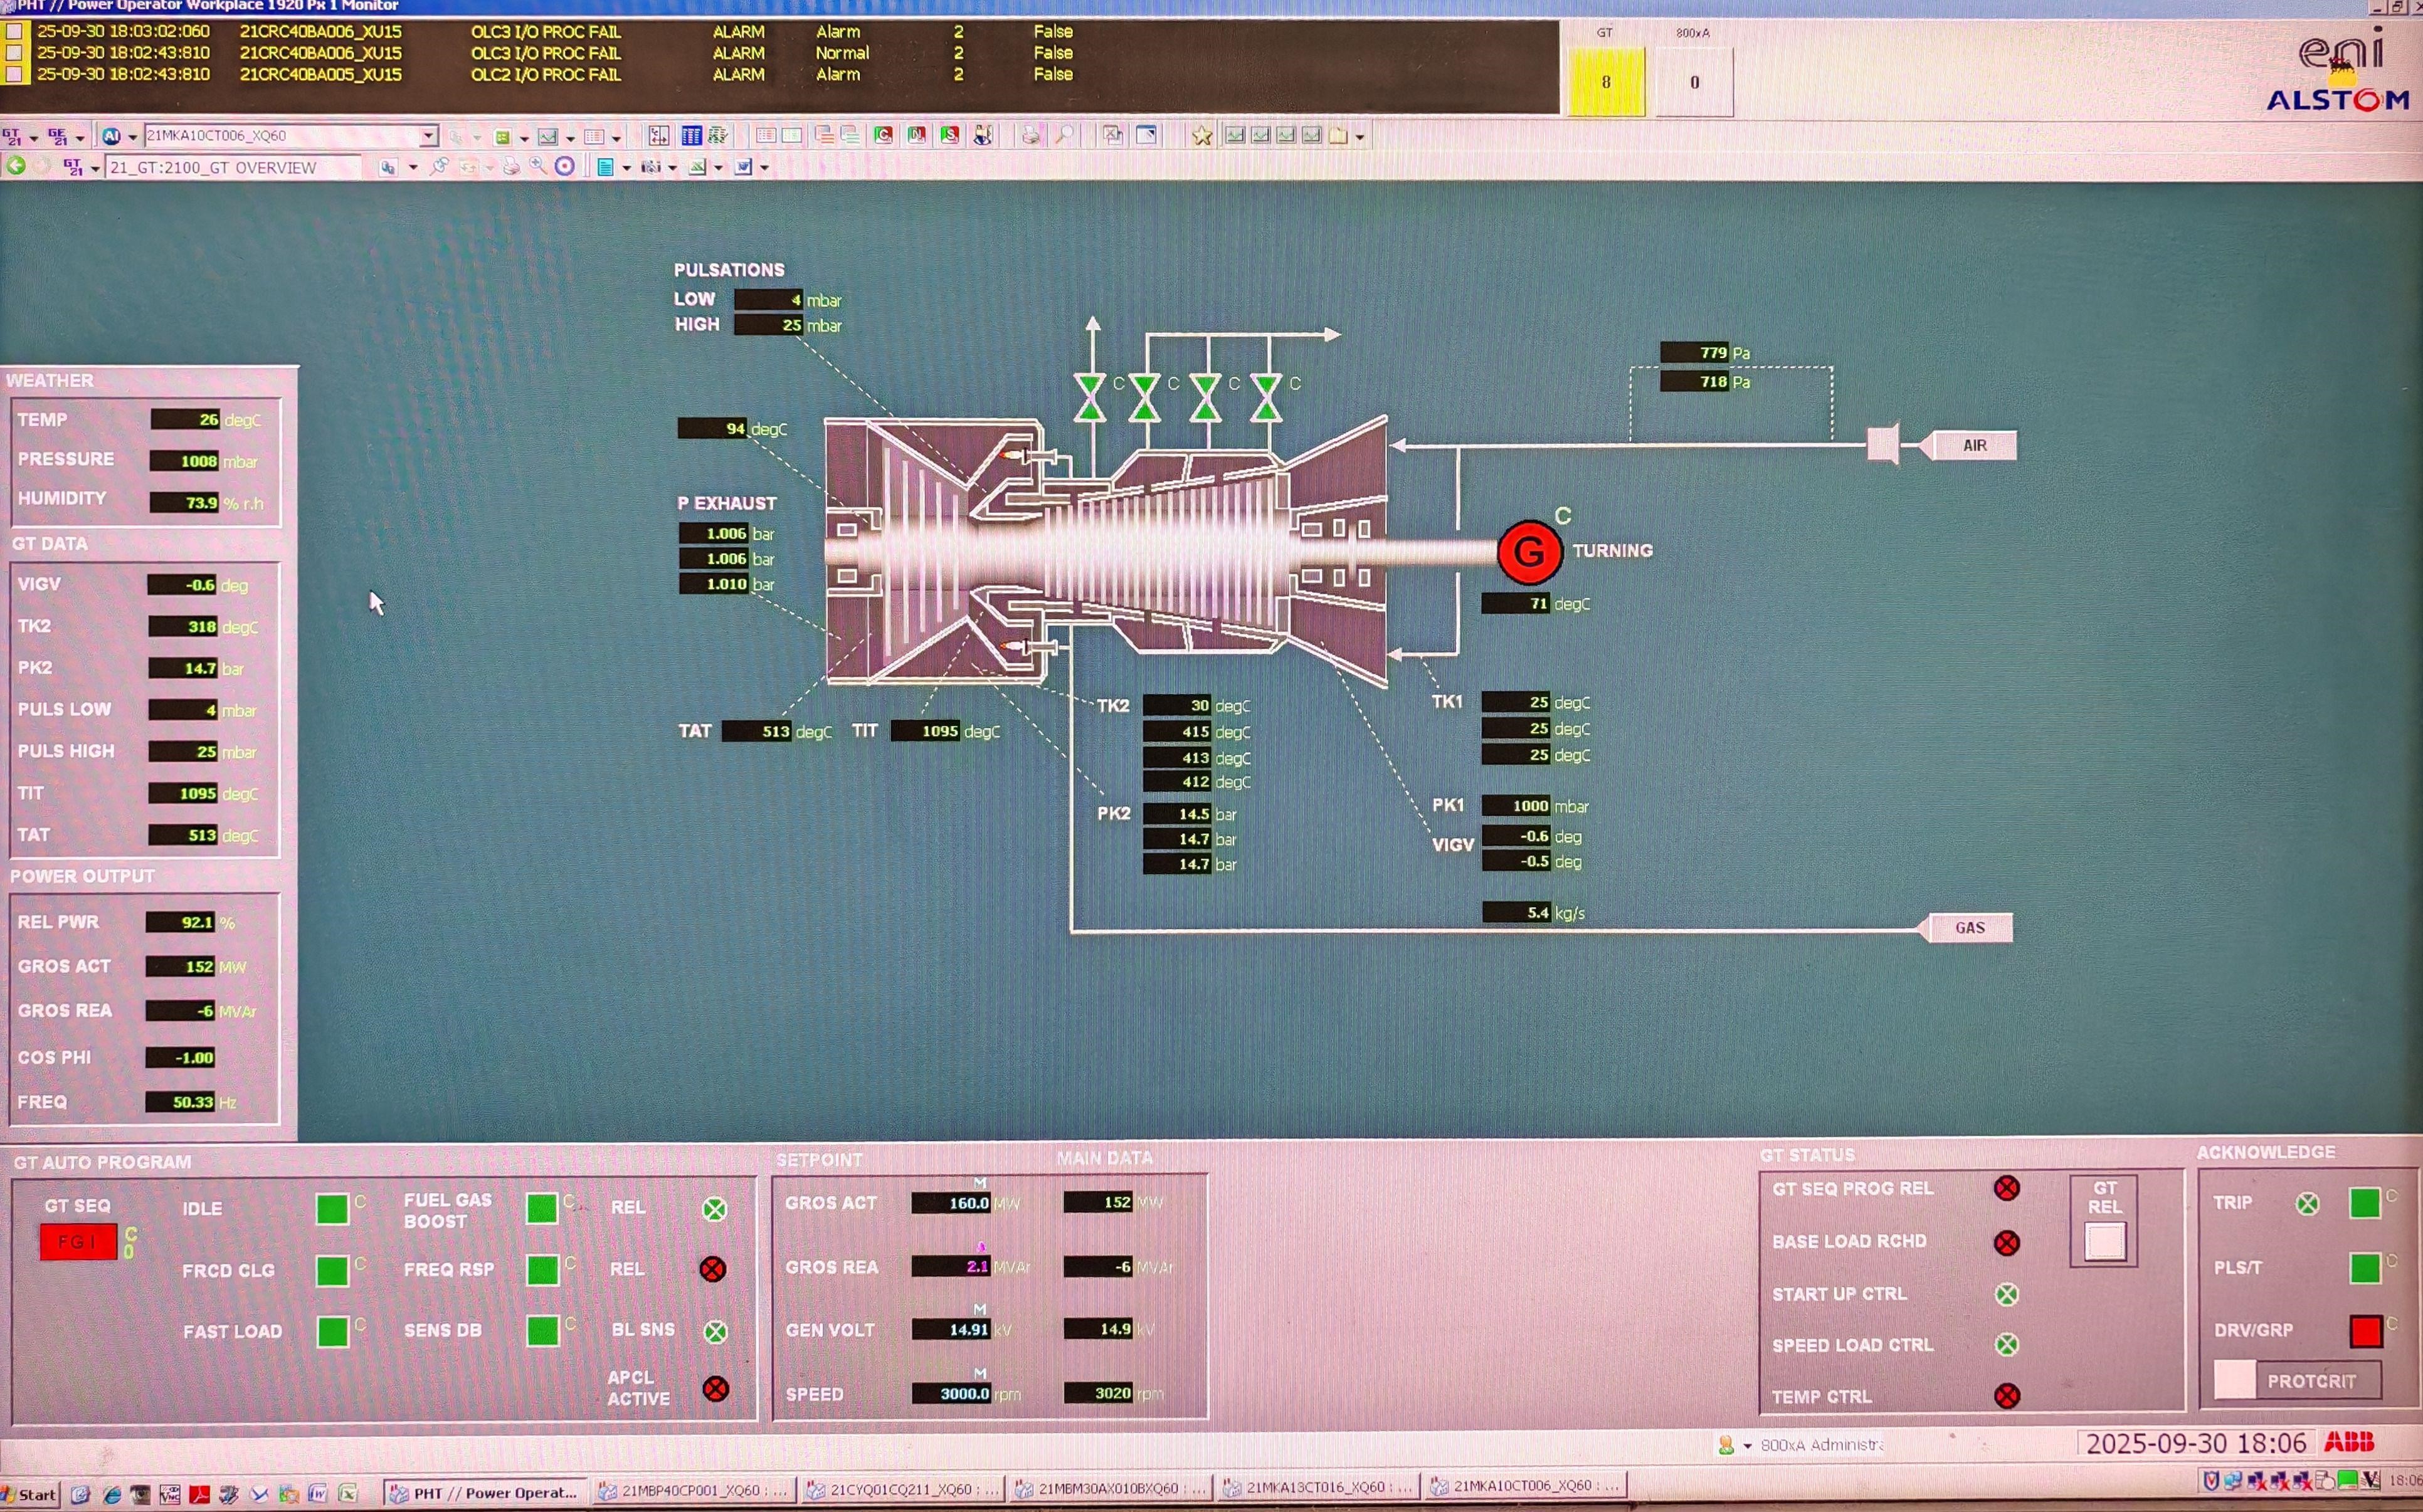2423x1512 pixels.
Task: Click the magnifier search icon in upper toolbar
Action: tap(1065, 135)
